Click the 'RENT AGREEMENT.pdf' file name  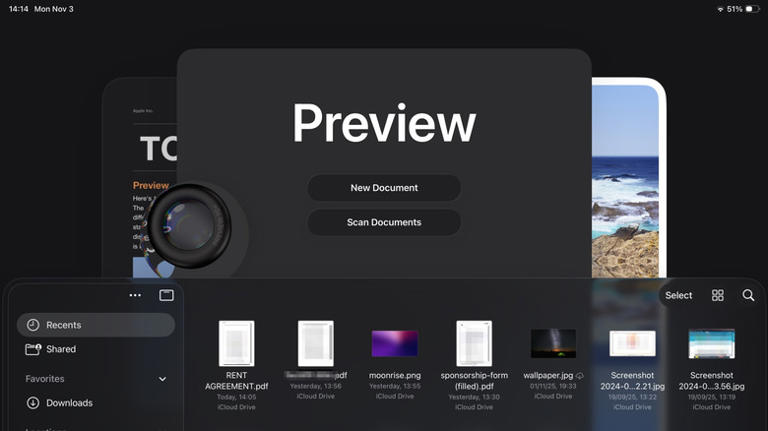pyautogui.click(x=237, y=381)
